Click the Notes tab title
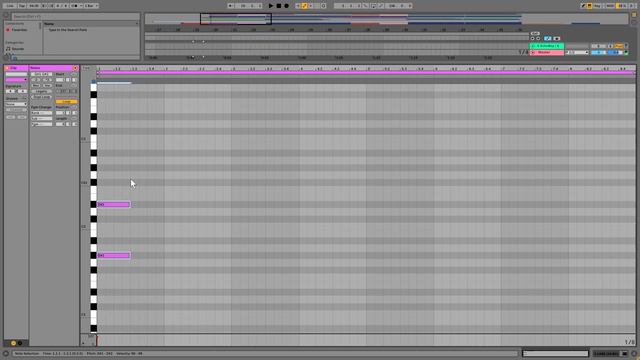 point(35,68)
